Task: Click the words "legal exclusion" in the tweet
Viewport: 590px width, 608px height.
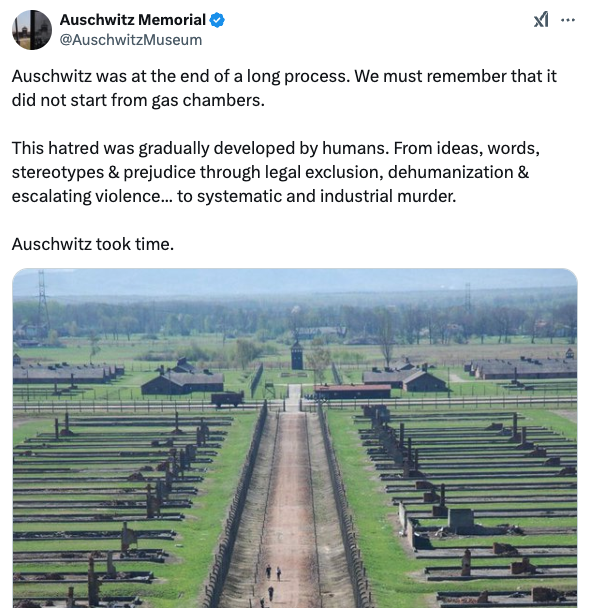Action: (x=324, y=173)
